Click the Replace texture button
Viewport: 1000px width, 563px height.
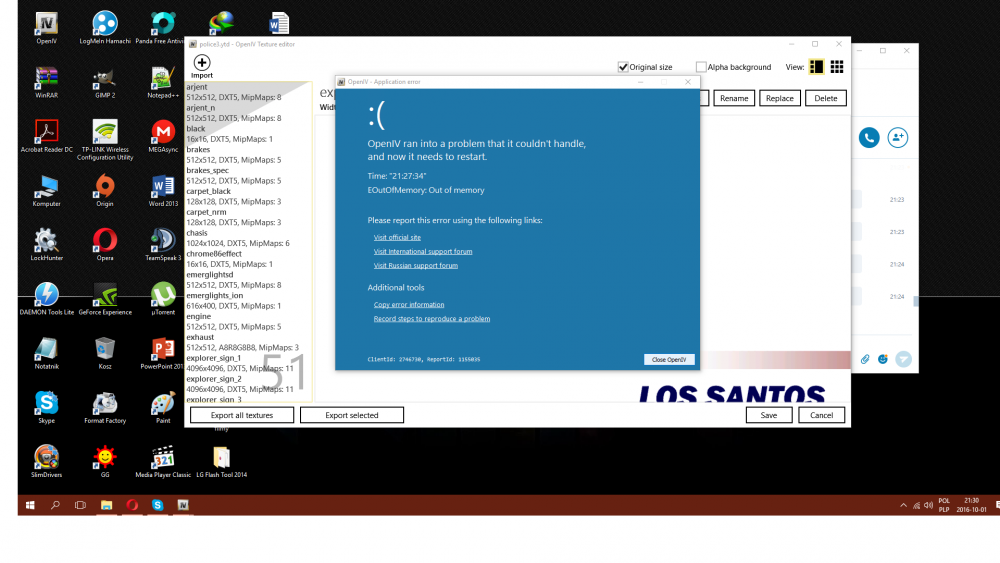[x=779, y=98]
